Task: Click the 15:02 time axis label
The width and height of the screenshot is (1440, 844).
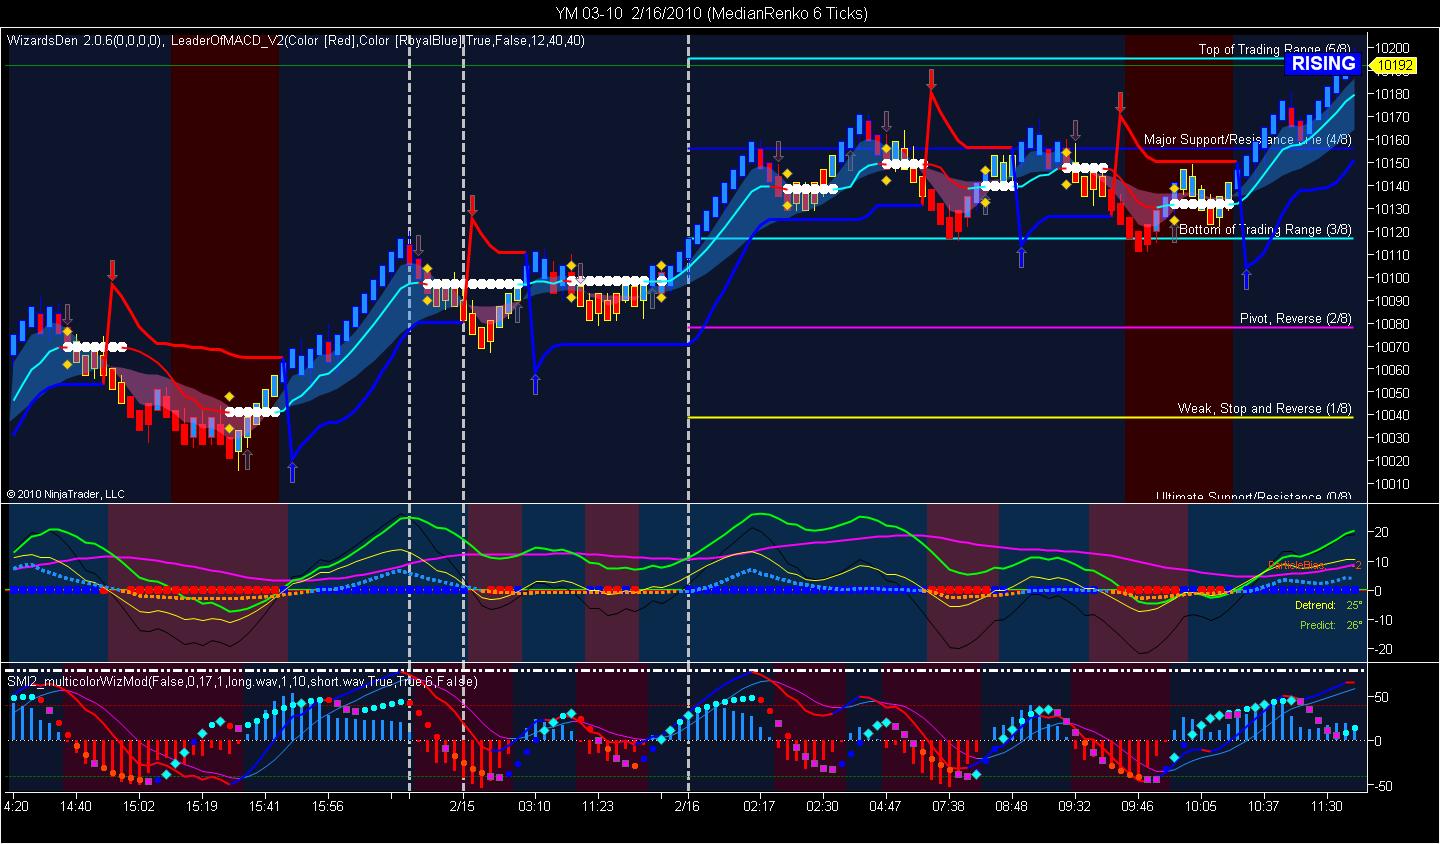Action: (x=138, y=806)
